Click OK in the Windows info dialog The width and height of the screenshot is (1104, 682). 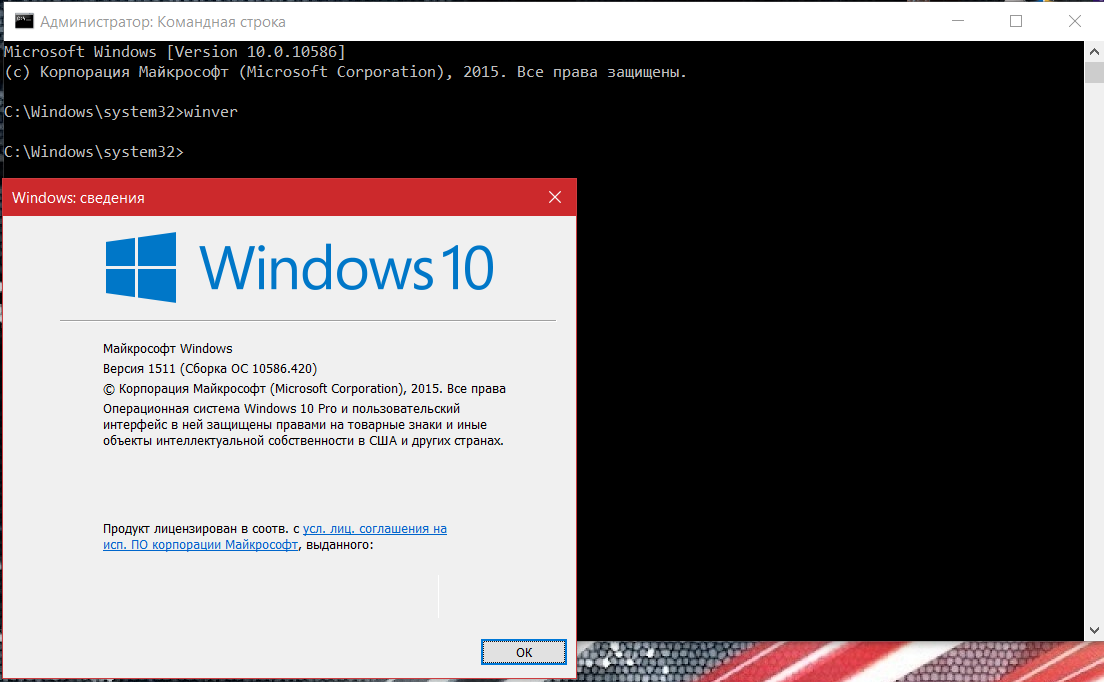524,652
